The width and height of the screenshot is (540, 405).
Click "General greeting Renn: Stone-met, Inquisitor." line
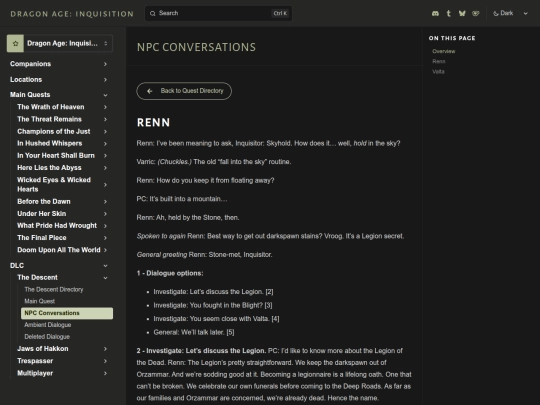(204, 255)
